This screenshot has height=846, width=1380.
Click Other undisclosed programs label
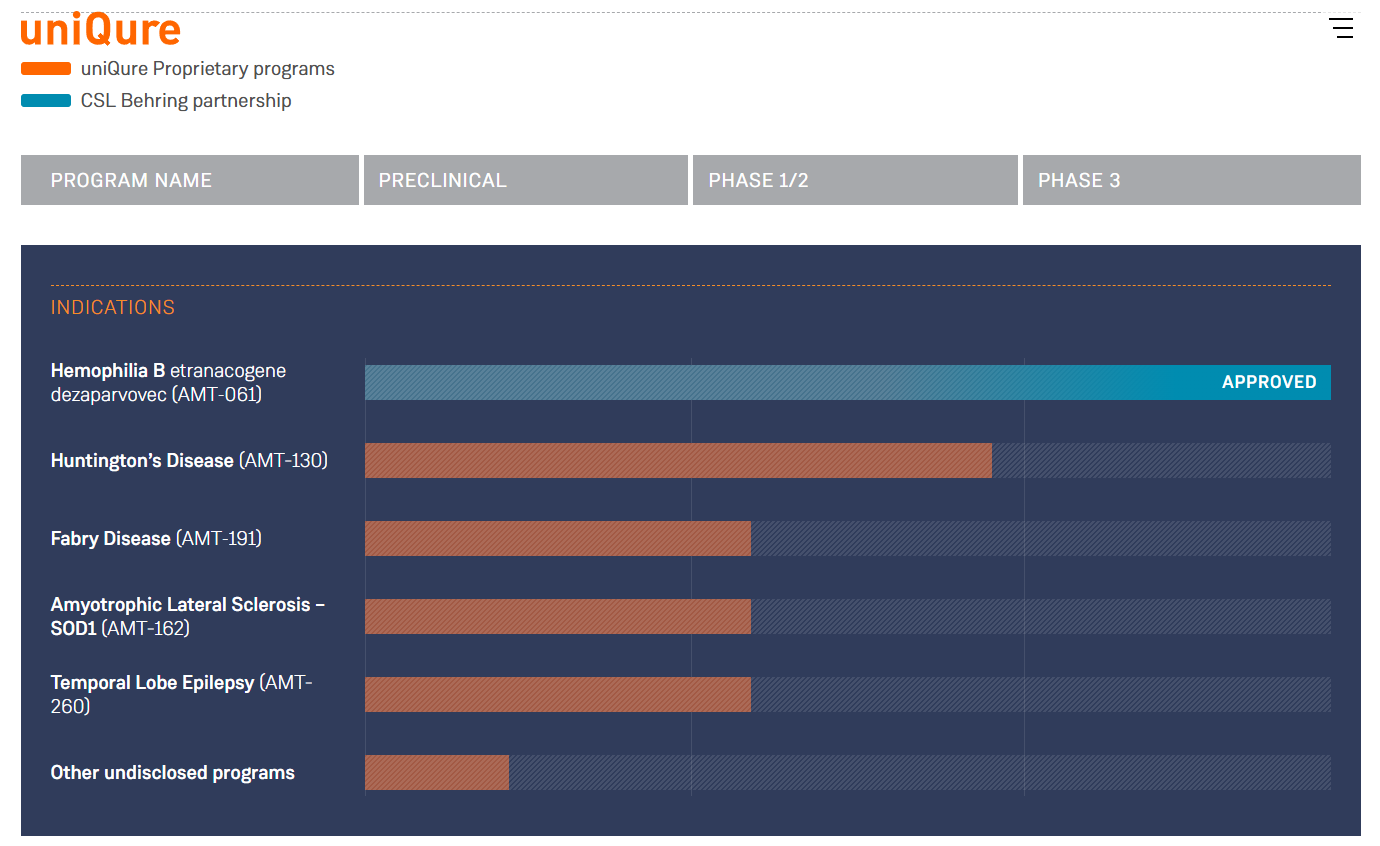[x=173, y=773]
